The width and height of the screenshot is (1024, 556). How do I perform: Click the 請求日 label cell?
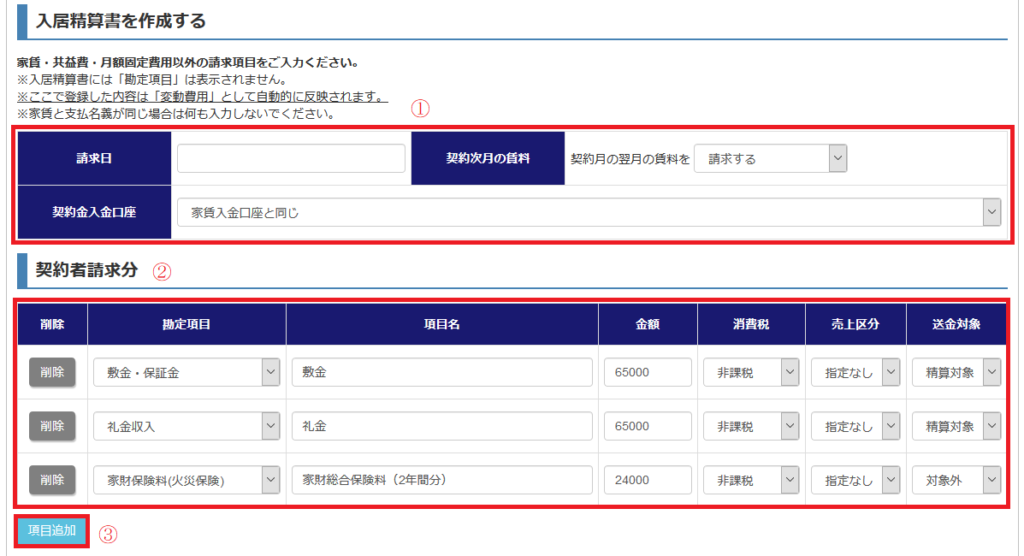click(94, 158)
